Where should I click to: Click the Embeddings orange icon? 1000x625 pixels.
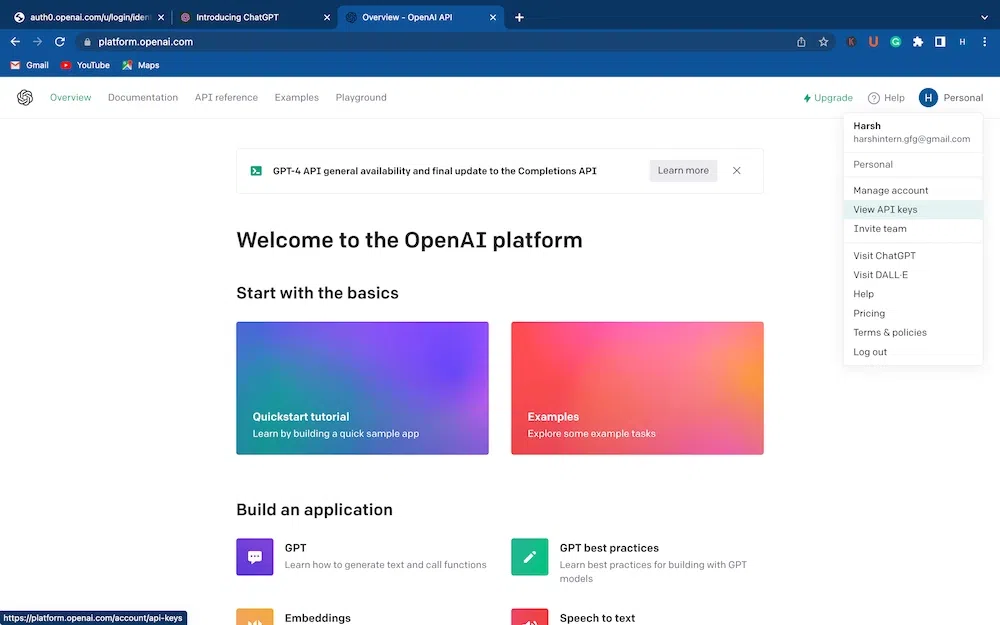click(x=254, y=617)
